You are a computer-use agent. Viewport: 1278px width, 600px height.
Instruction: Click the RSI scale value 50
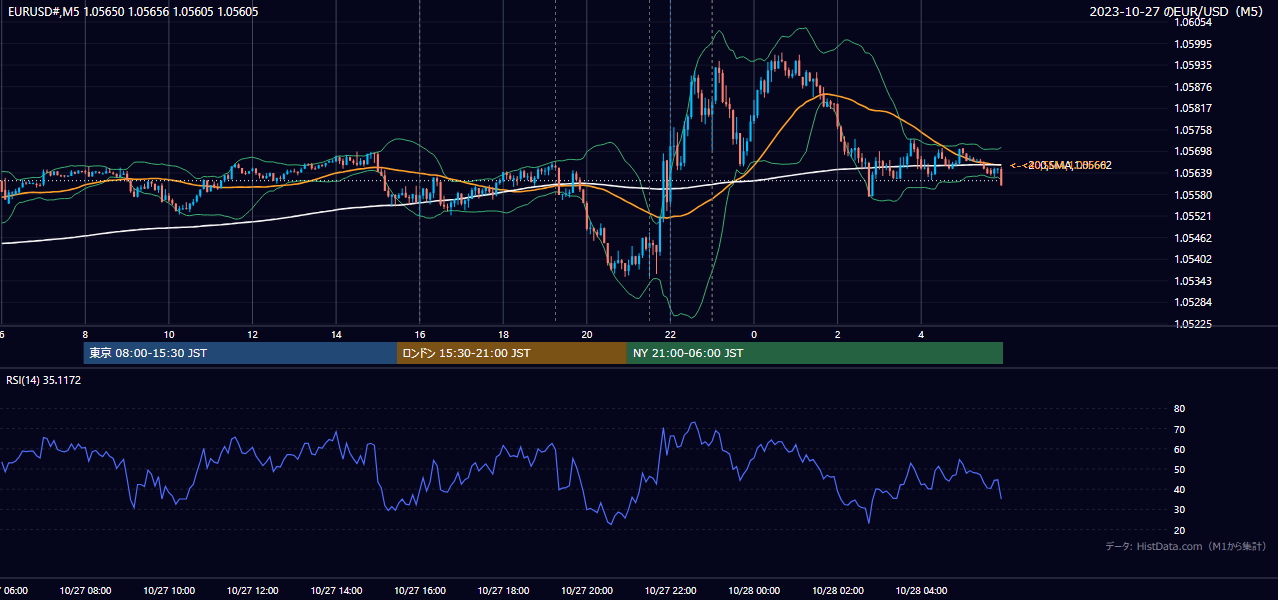[1179, 469]
